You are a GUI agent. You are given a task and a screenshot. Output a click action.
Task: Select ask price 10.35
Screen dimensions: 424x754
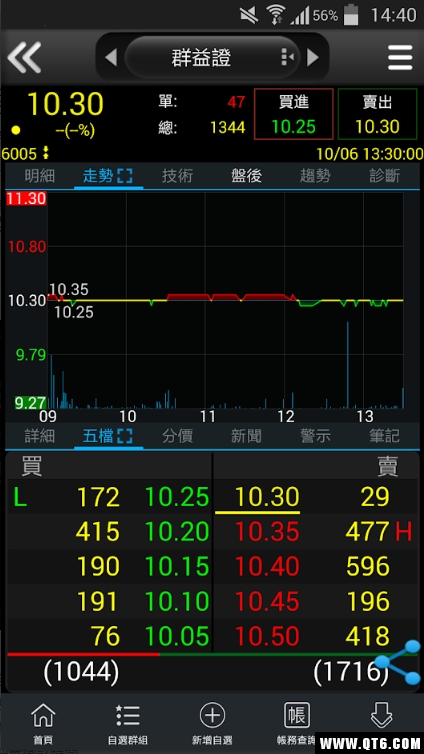(x=267, y=532)
